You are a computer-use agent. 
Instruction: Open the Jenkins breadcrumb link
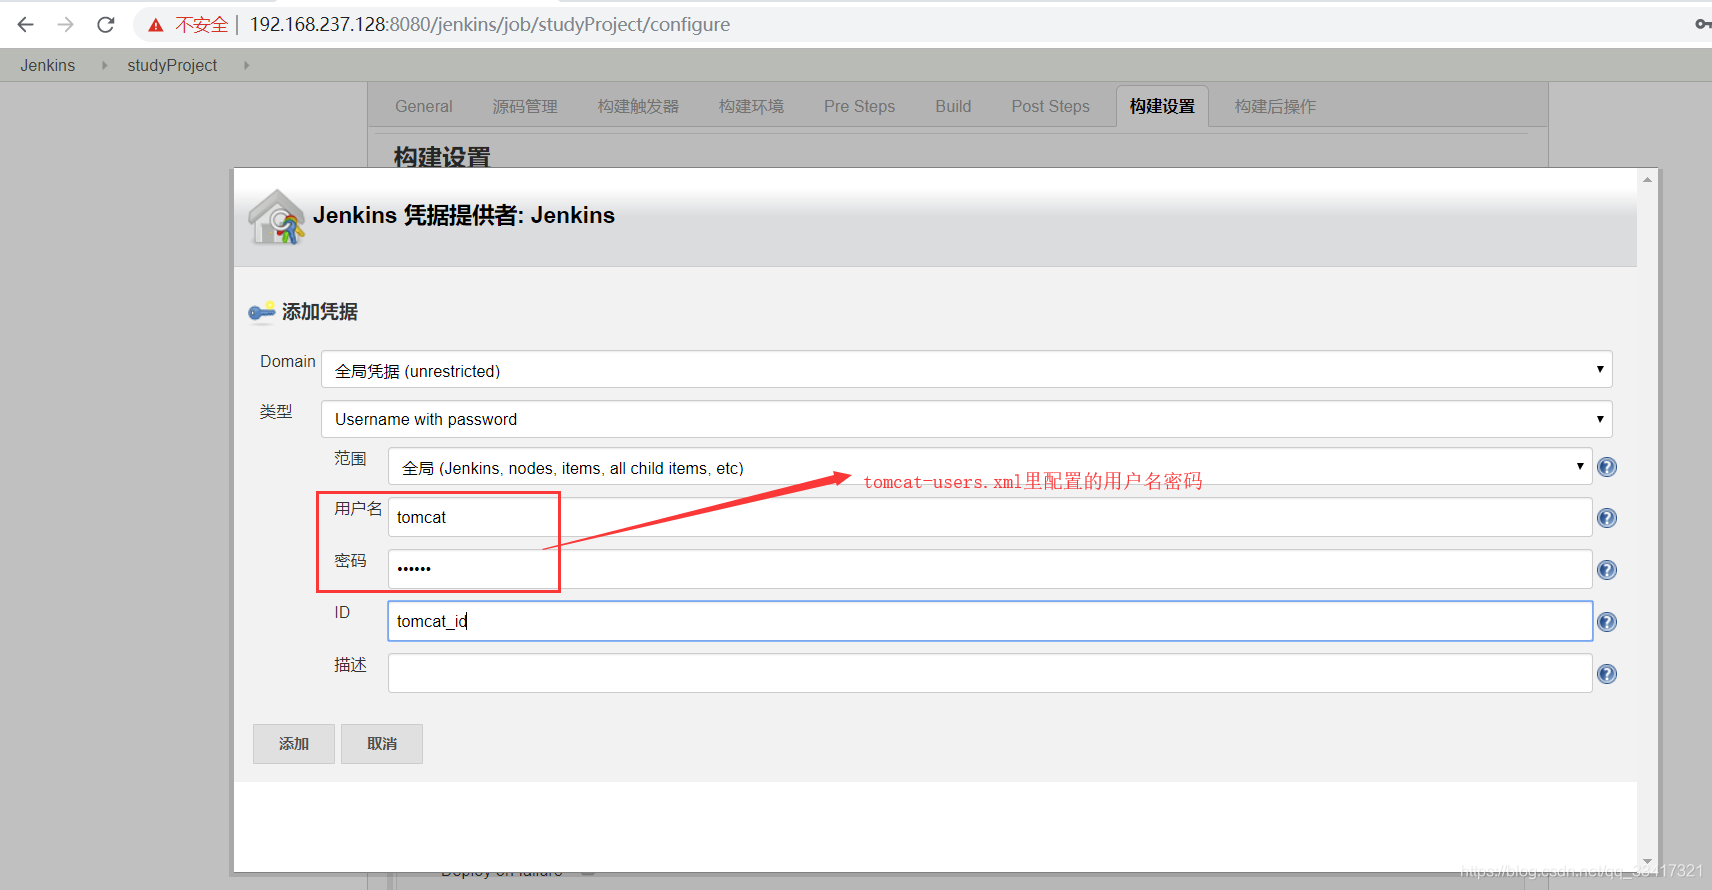(48, 65)
